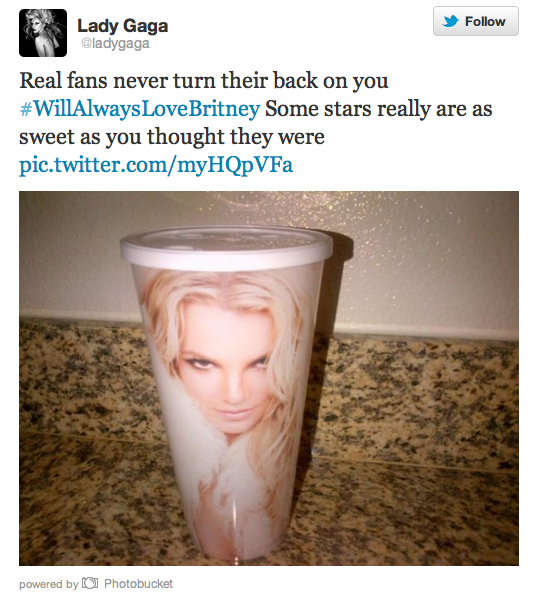
Task: Click the phrase "Some stars really are as"
Action: [x=379, y=109]
